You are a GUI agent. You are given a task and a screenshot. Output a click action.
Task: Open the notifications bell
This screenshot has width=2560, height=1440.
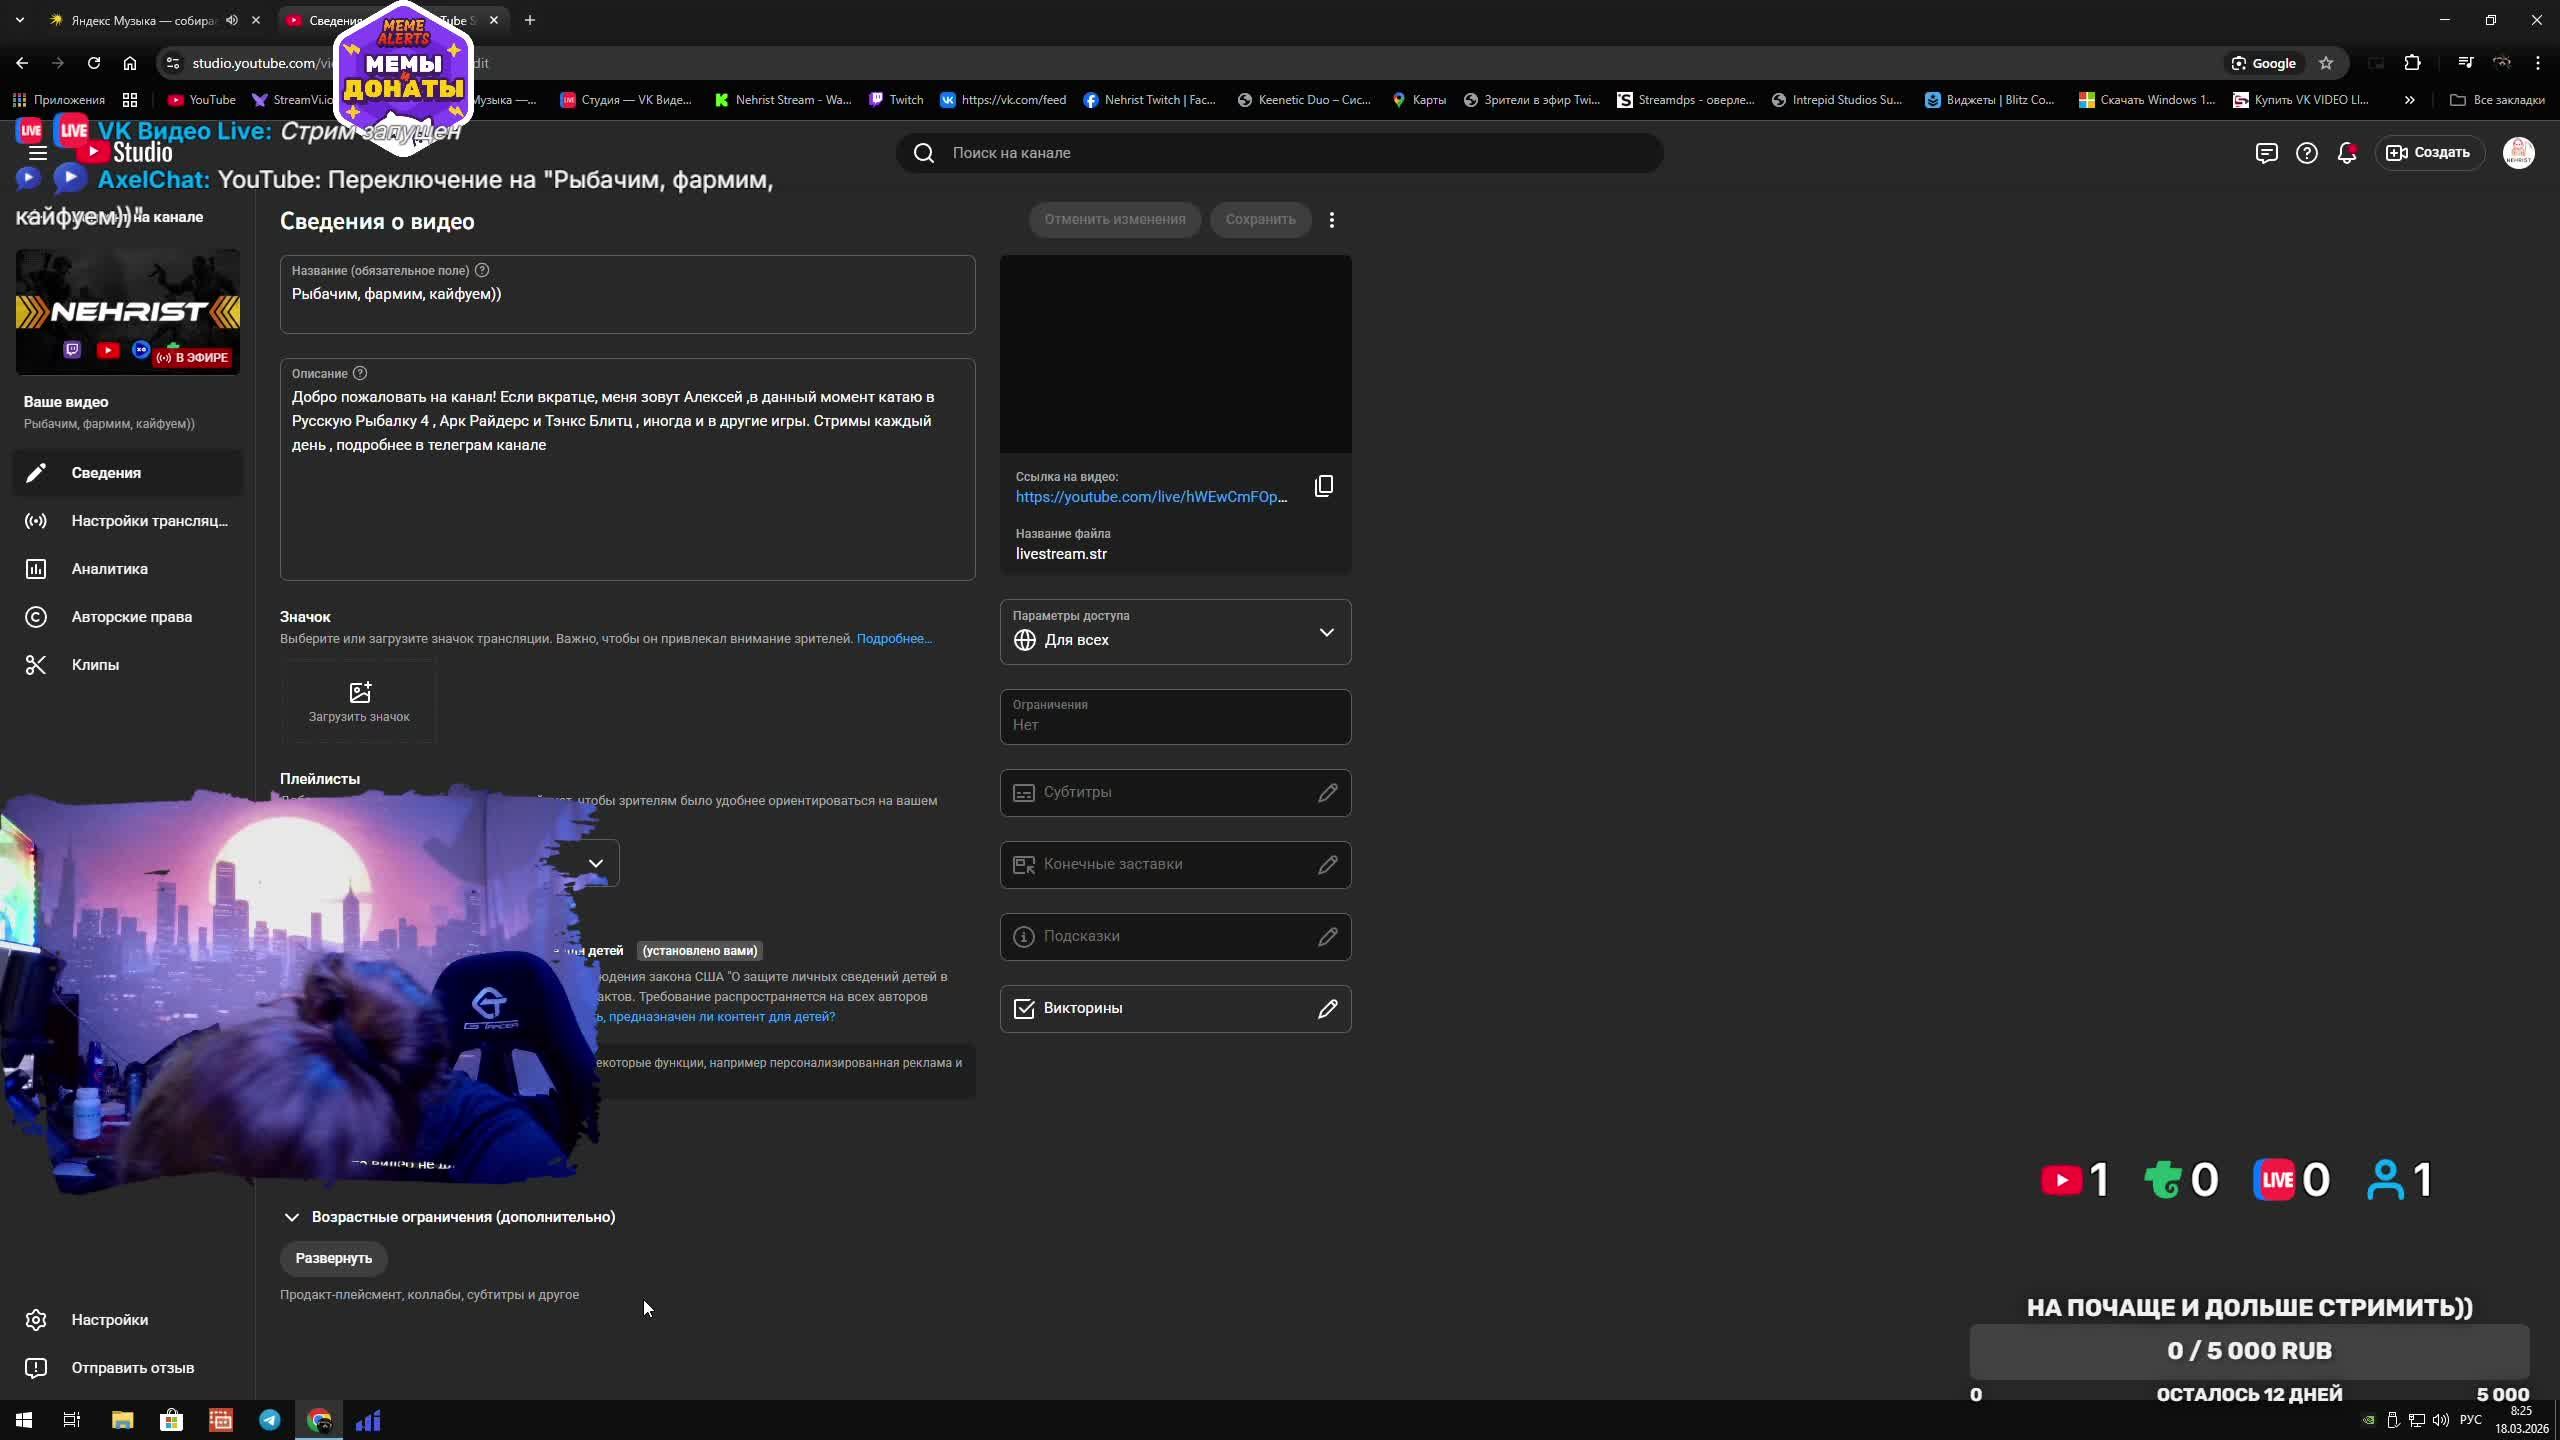(2346, 153)
